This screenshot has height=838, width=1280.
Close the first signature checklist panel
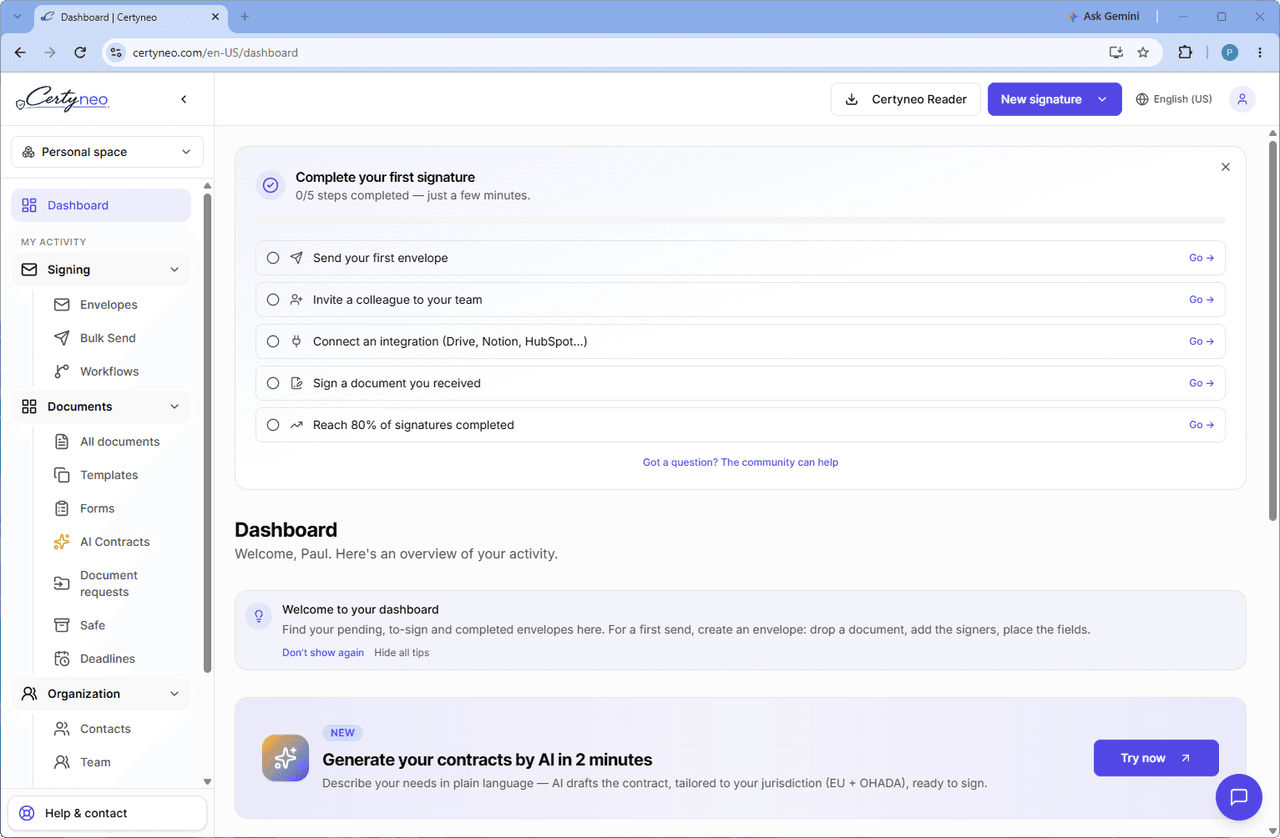1226,167
